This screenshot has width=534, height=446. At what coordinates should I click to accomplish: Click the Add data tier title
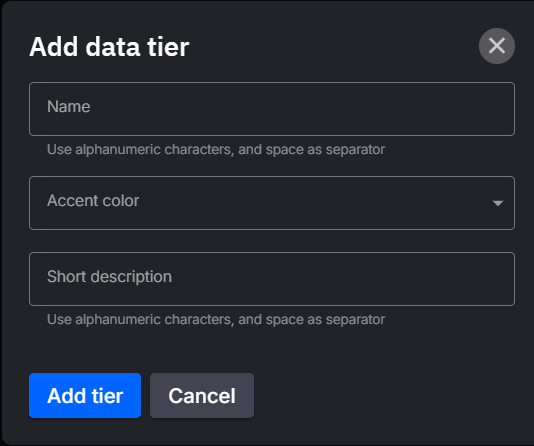pyautogui.click(x=109, y=47)
